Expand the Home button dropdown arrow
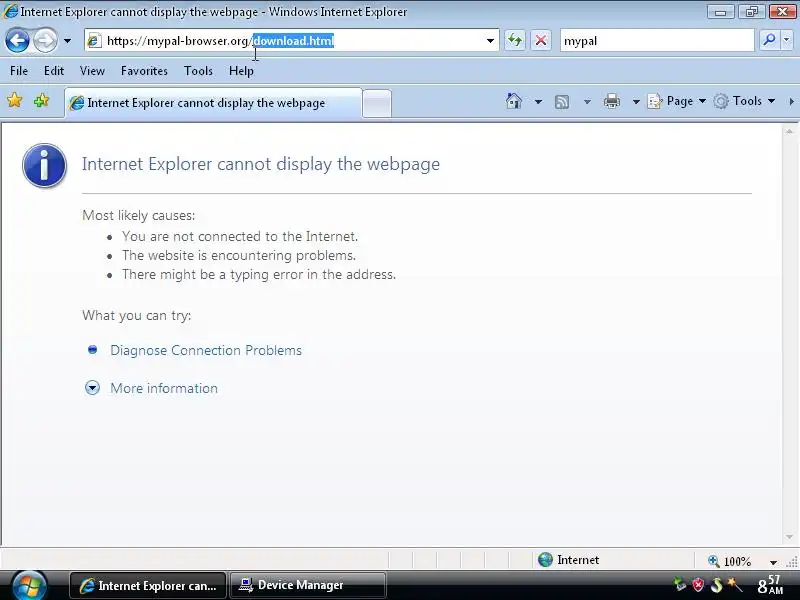 [538, 102]
